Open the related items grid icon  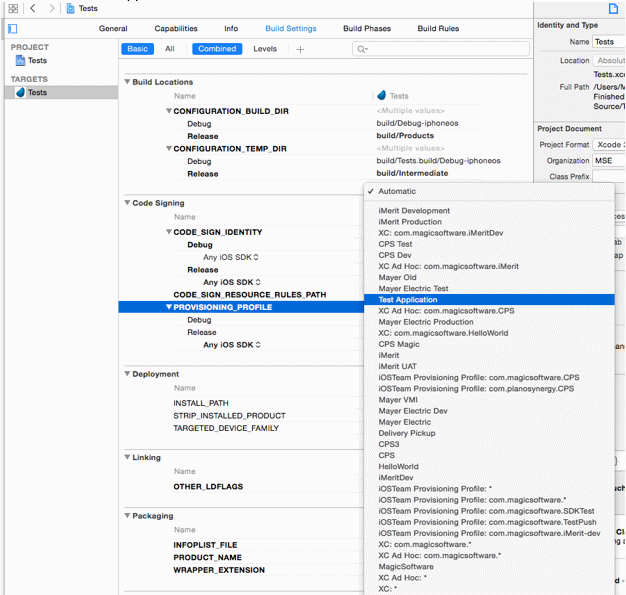click(13, 8)
